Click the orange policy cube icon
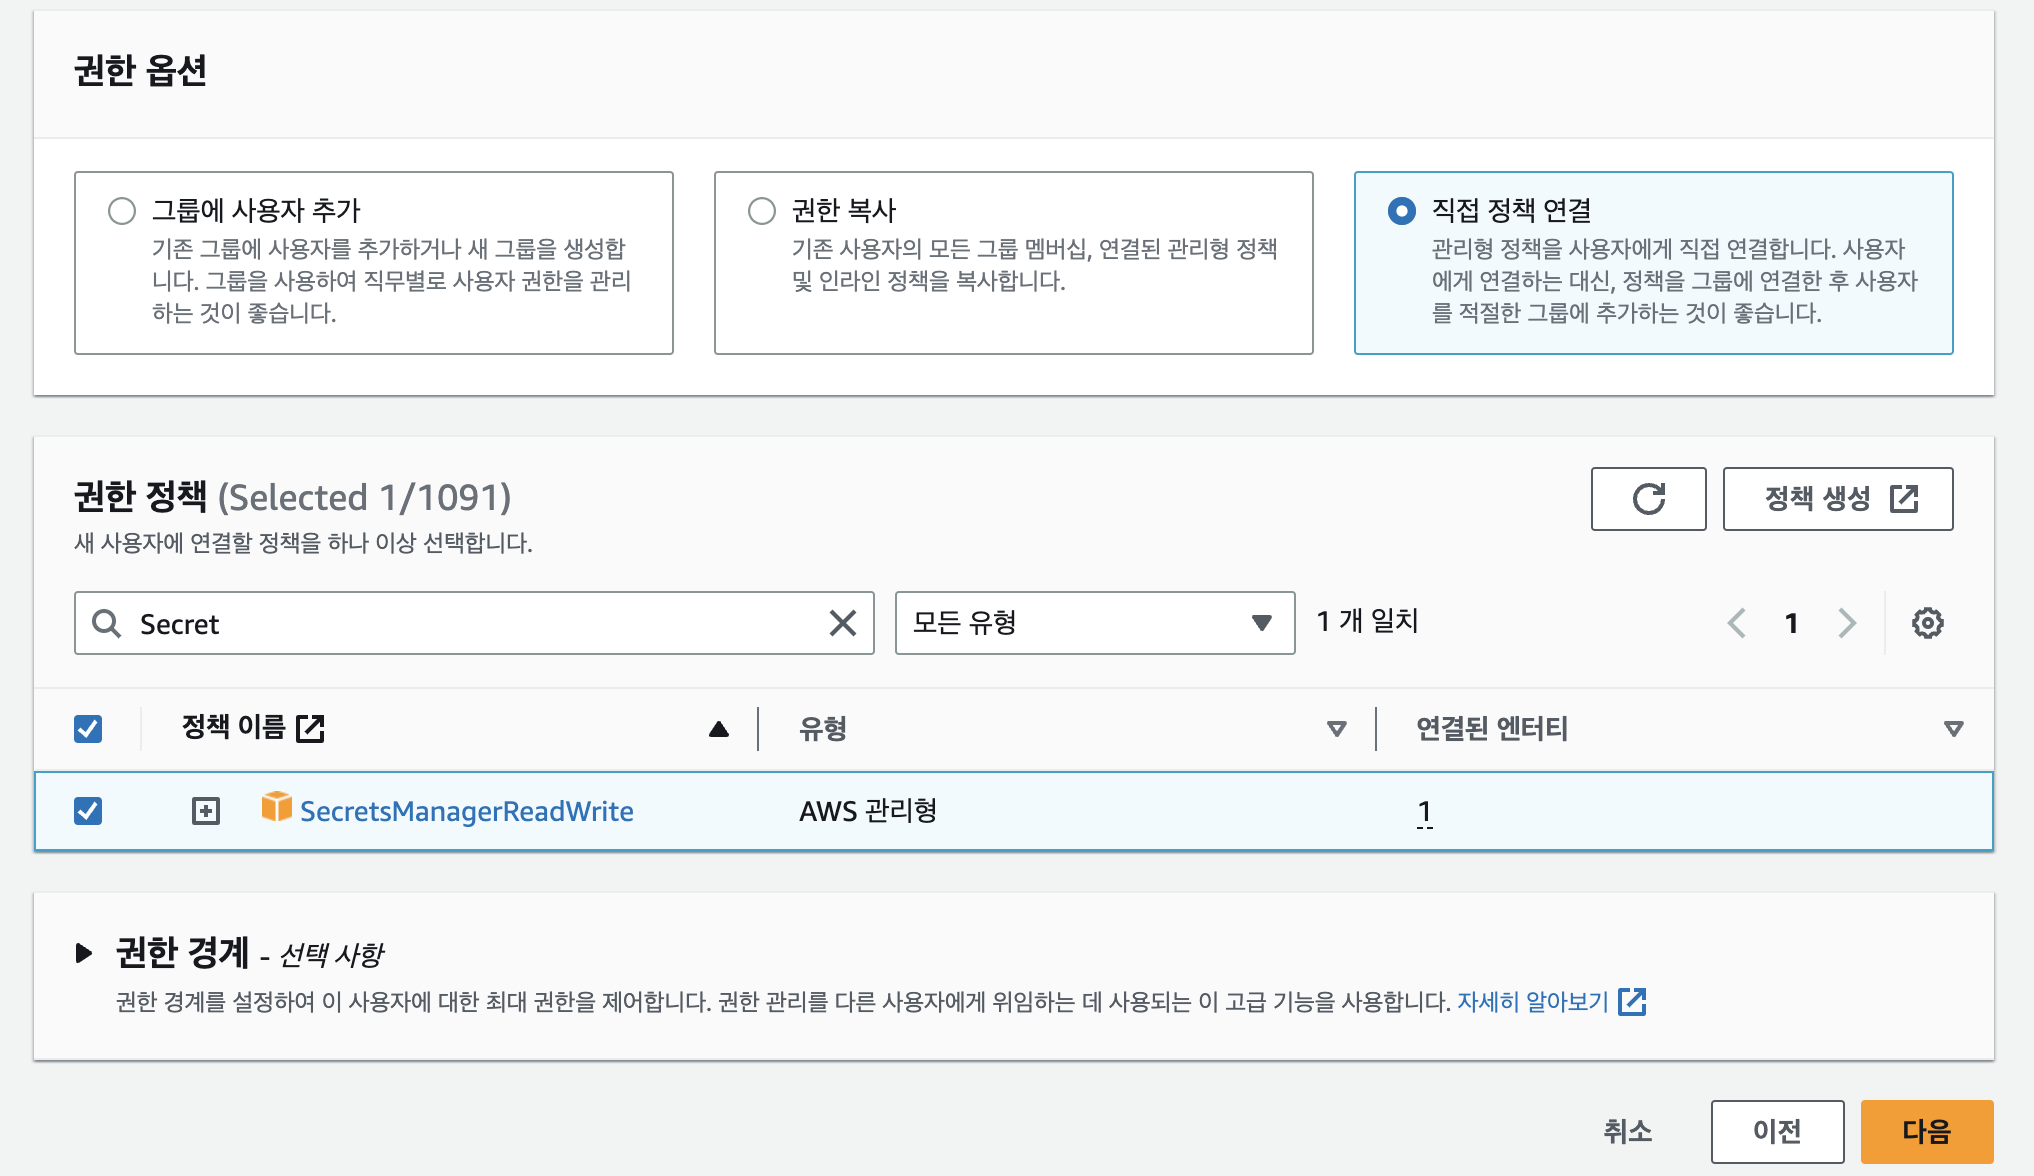This screenshot has width=2034, height=1176. click(276, 807)
